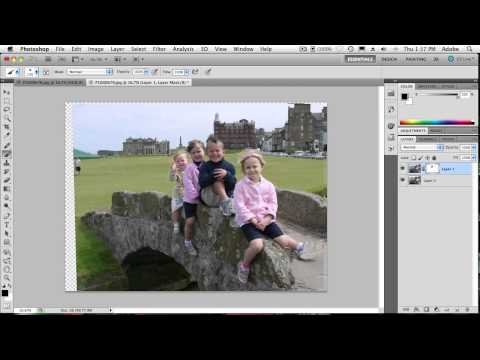Switch to the first document tab
The height and width of the screenshot is (360, 480).
(x=52, y=82)
